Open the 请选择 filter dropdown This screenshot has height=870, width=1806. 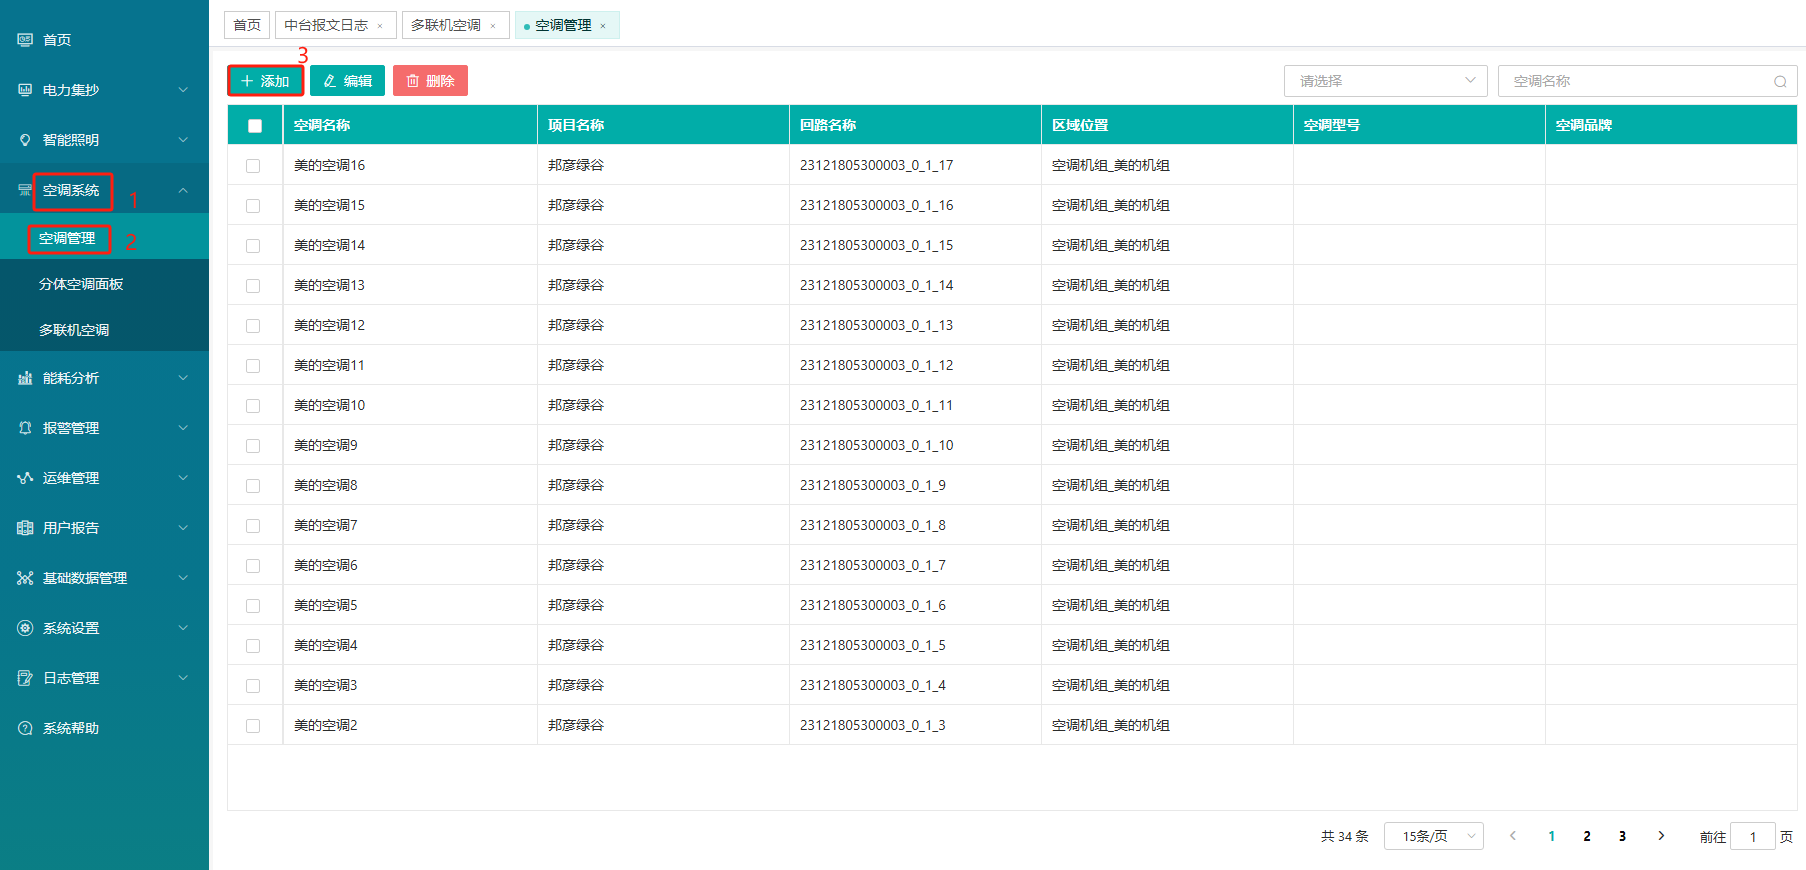(1385, 81)
